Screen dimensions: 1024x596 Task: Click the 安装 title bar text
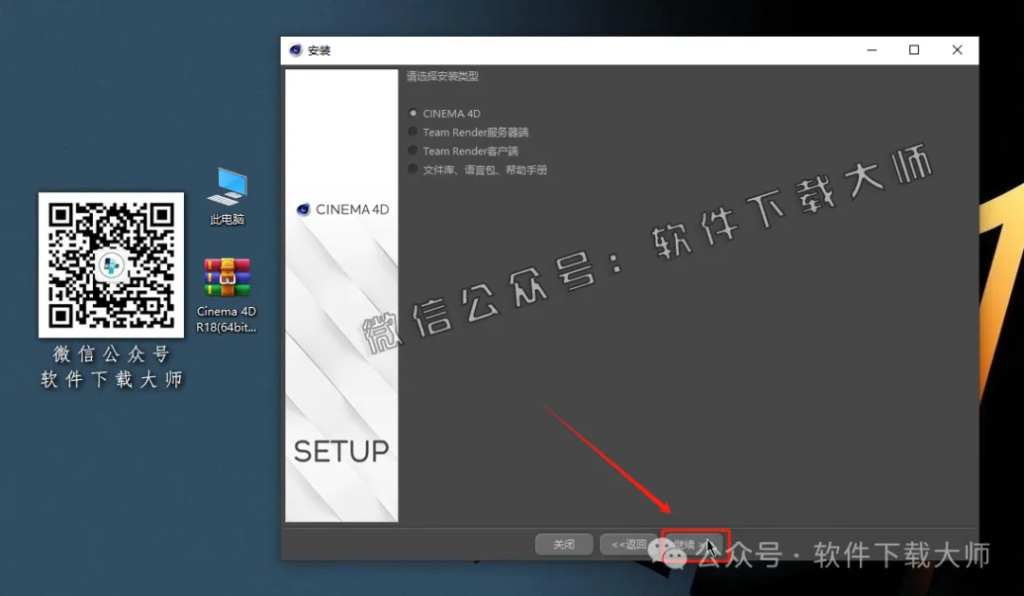(x=319, y=48)
